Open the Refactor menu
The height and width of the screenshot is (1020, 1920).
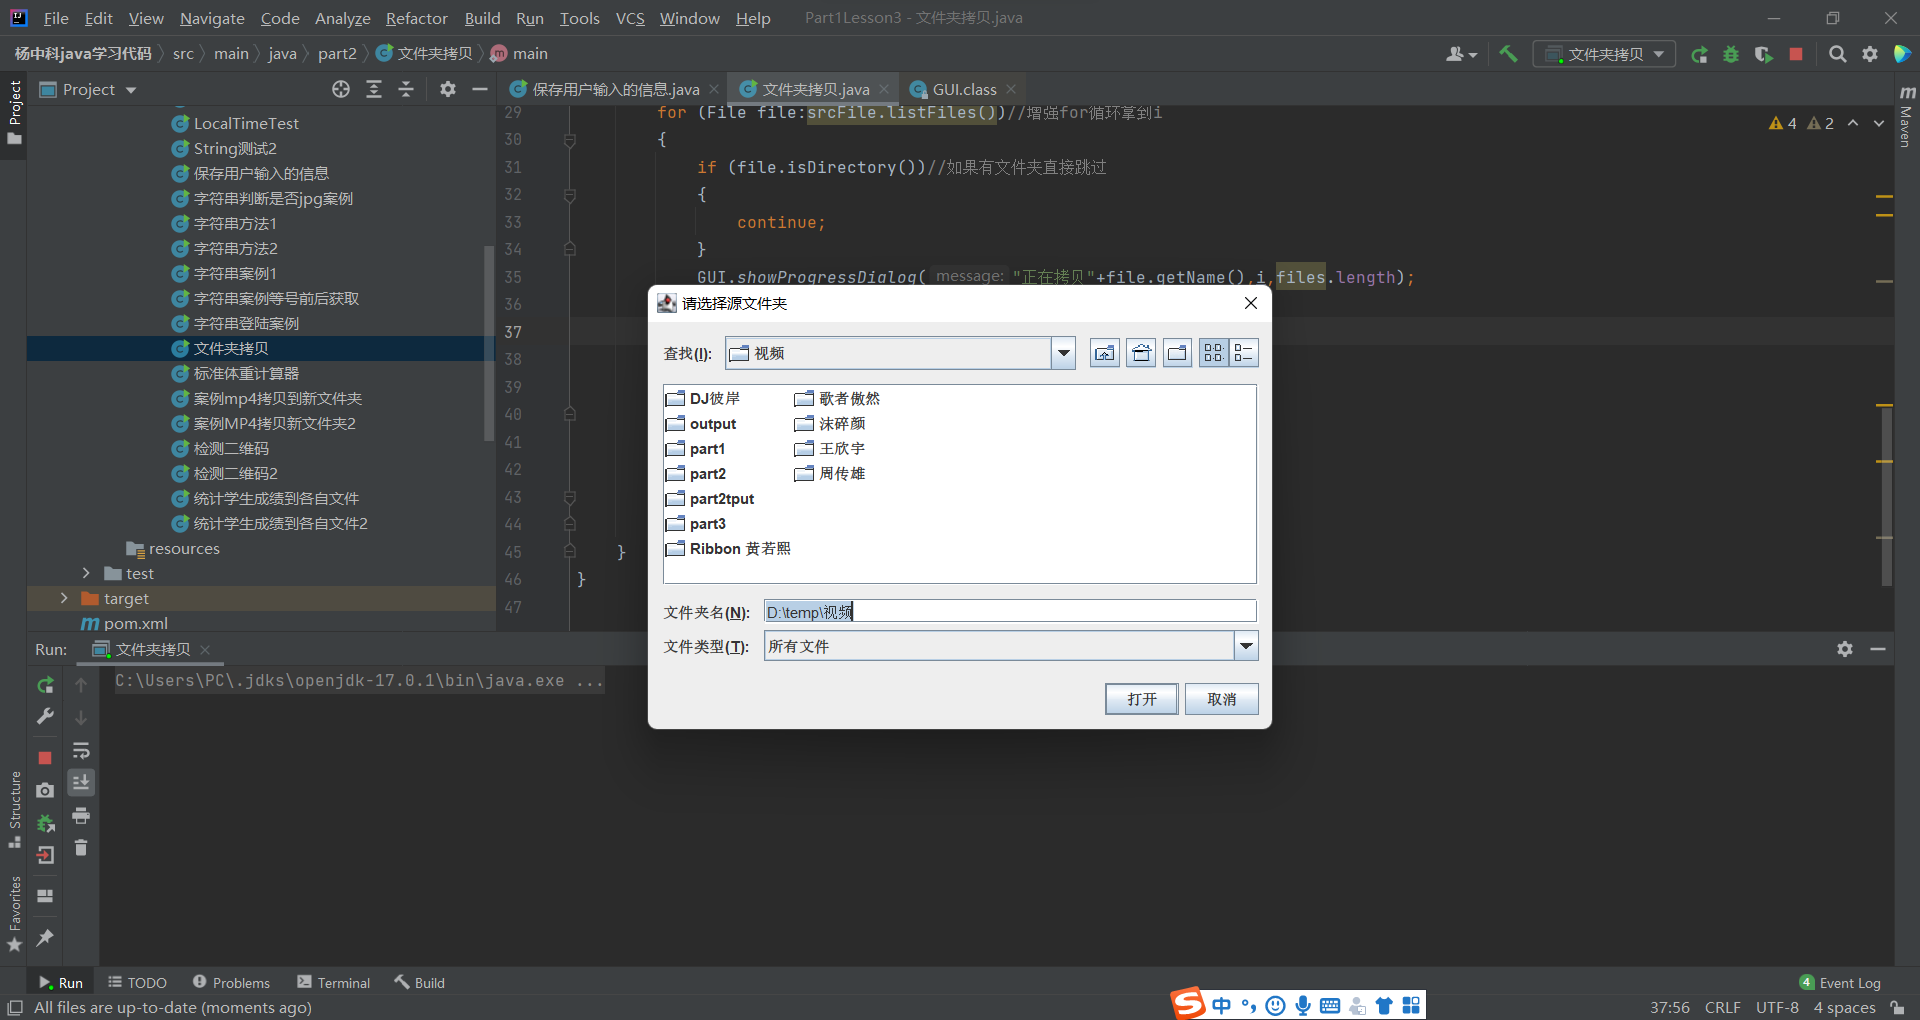coord(416,18)
